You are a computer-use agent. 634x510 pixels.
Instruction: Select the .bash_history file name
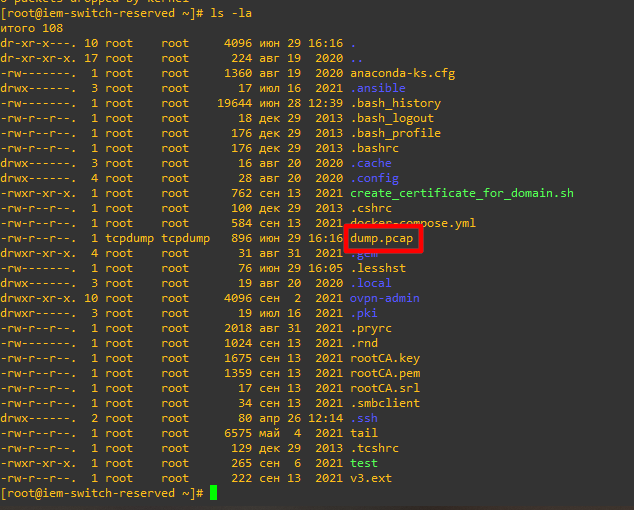click(395, 103)
